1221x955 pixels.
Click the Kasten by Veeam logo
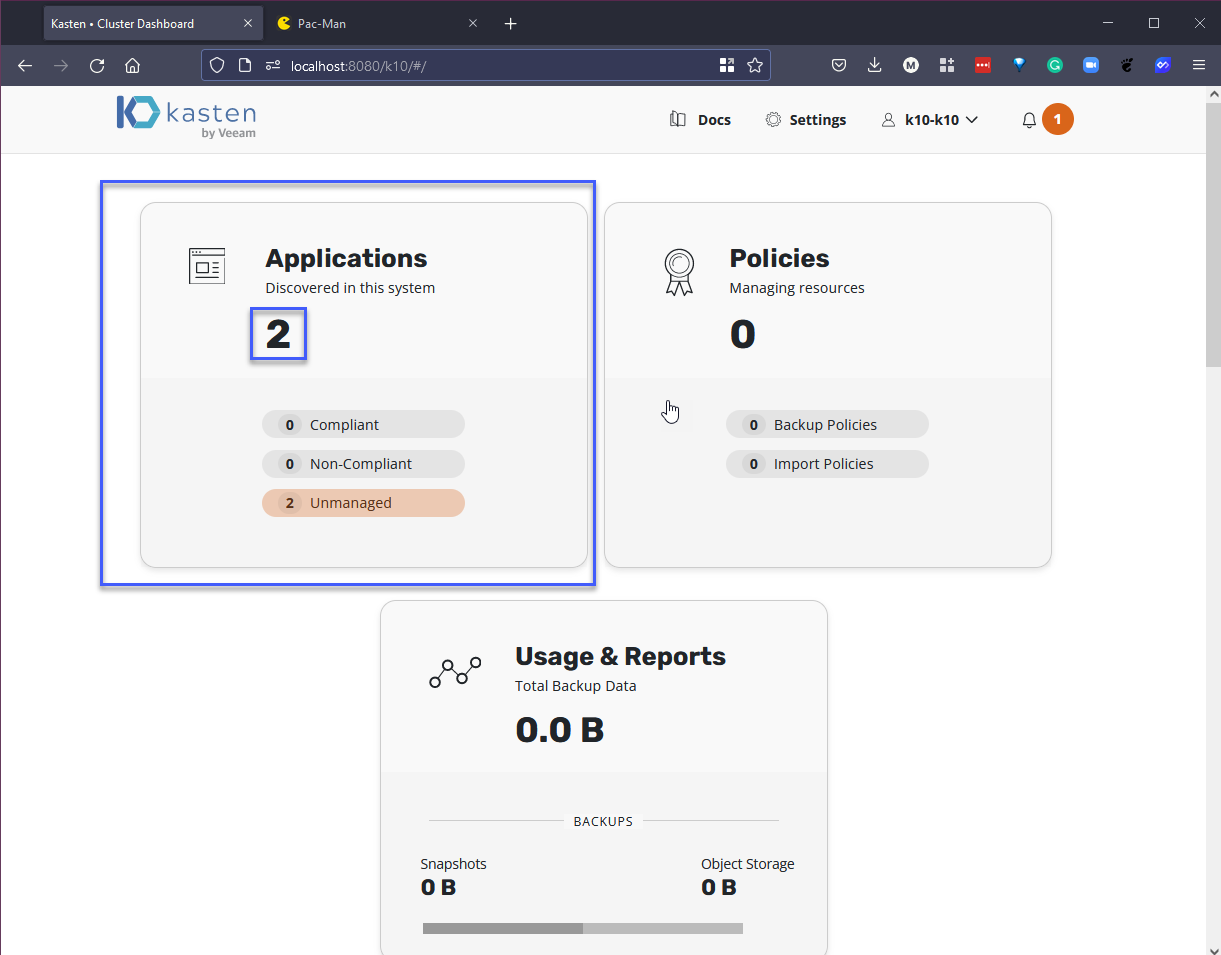point(186,116)
